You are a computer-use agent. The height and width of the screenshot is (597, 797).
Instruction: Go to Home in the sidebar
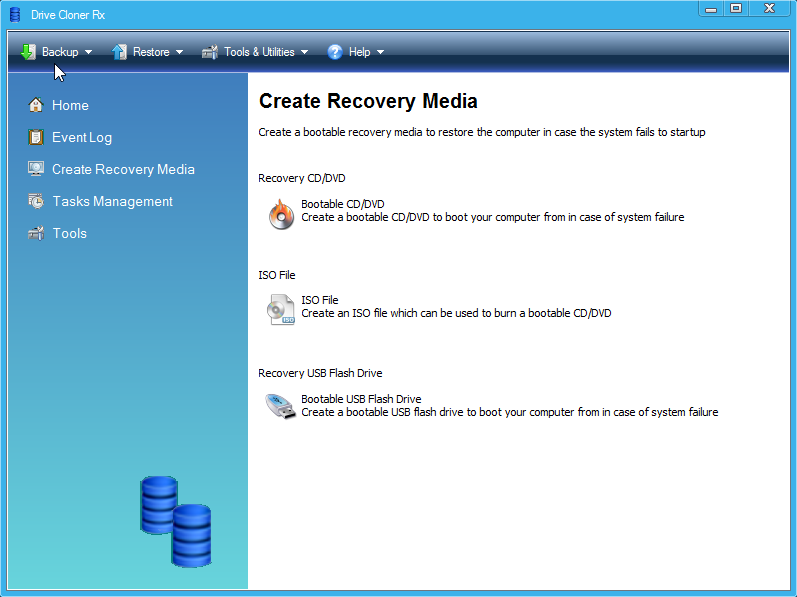(x=70, y=105)
